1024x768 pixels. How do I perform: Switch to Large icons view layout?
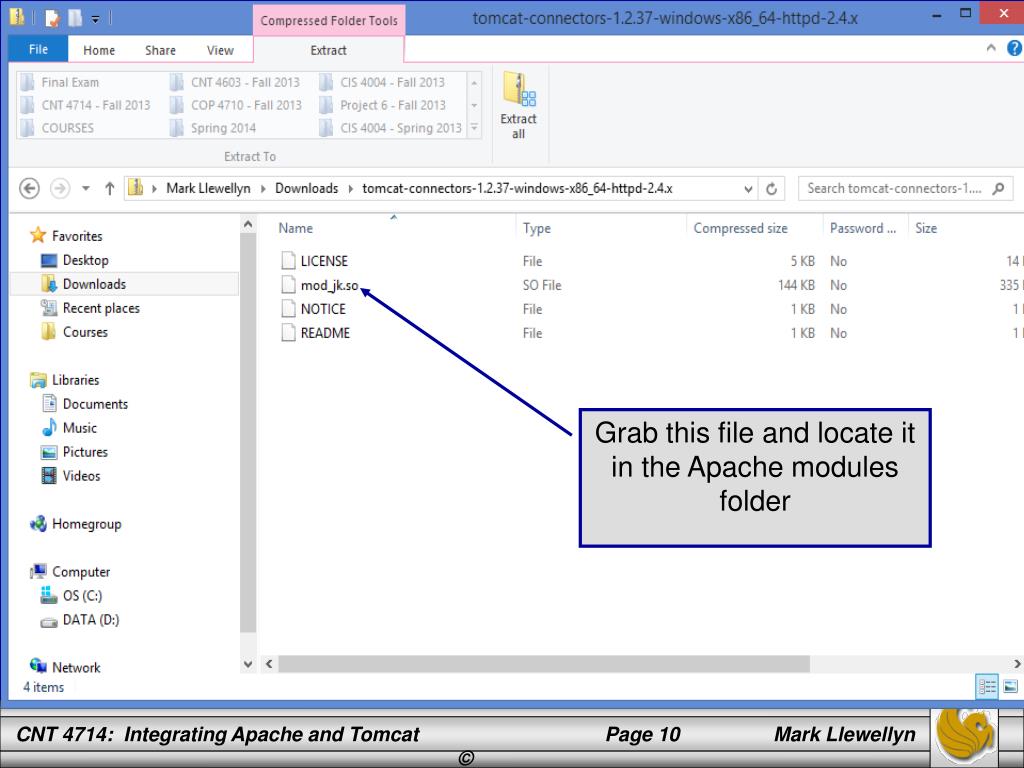click(x=1010, y=686)
